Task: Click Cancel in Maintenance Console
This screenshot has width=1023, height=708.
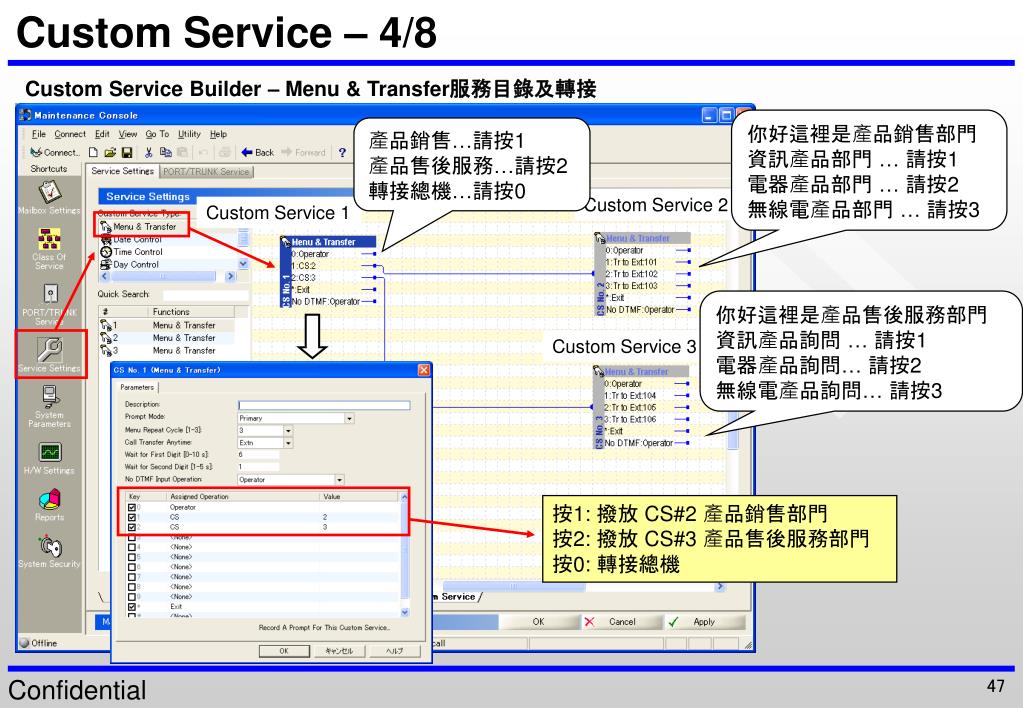Action: (622, 622)
